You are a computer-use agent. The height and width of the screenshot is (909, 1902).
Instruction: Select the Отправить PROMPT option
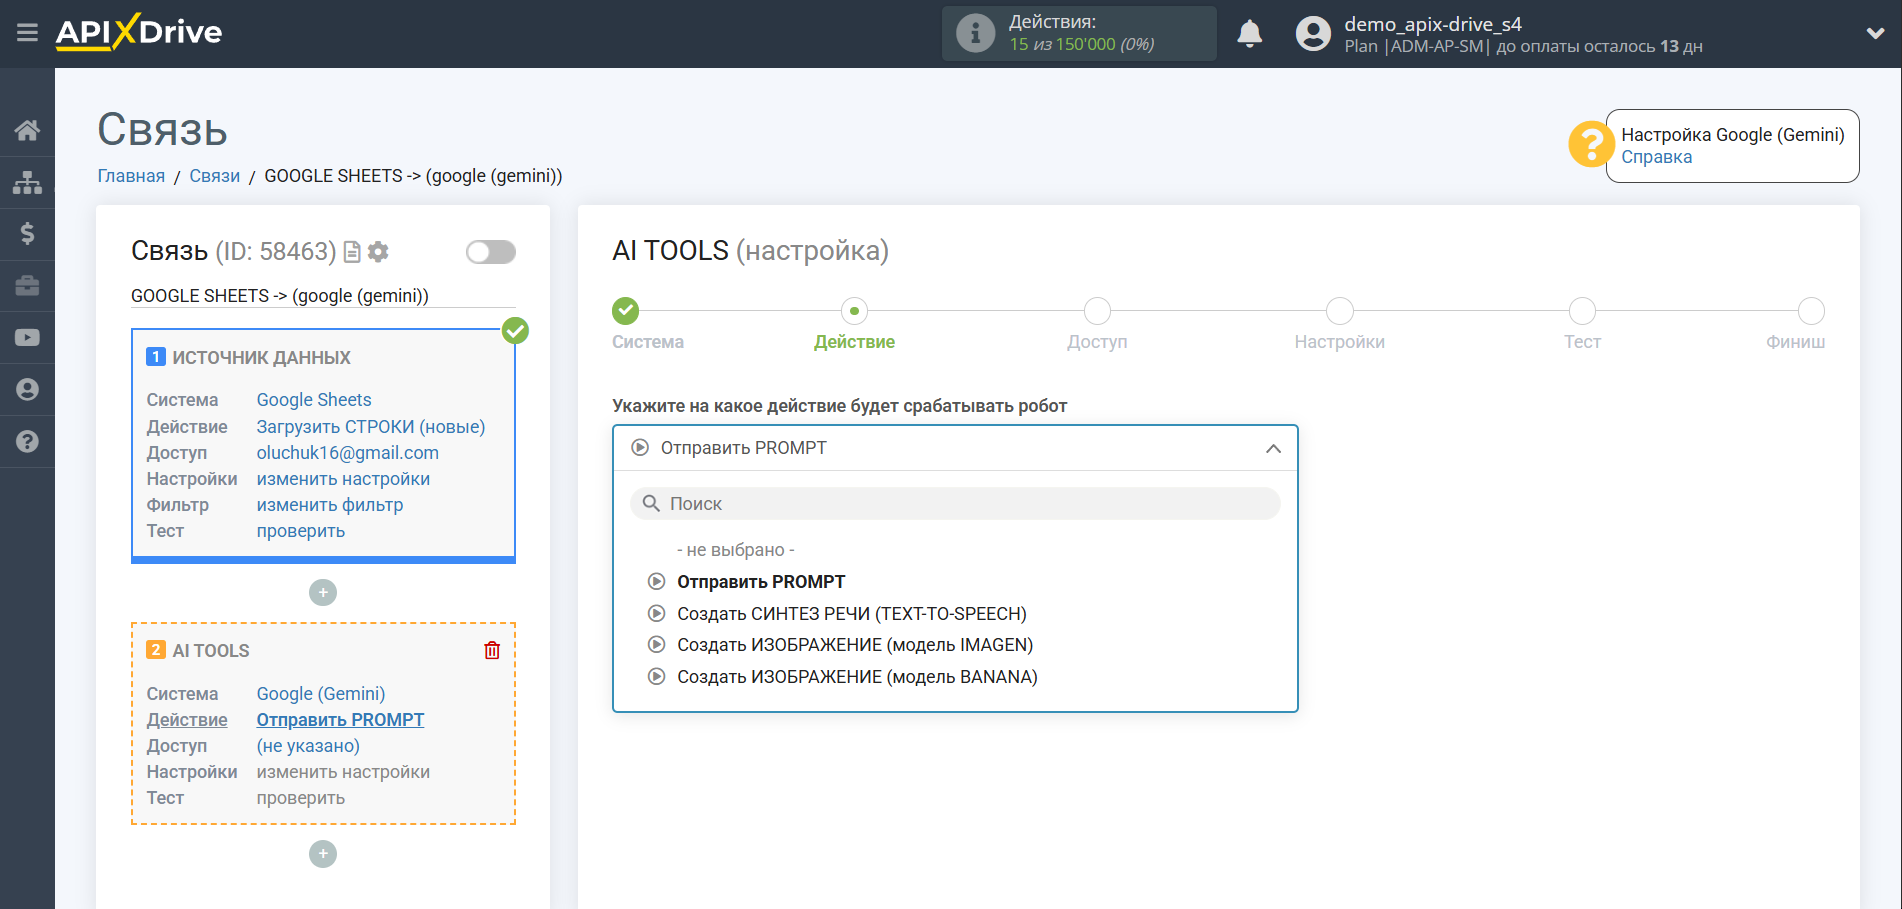pos(761,582)
